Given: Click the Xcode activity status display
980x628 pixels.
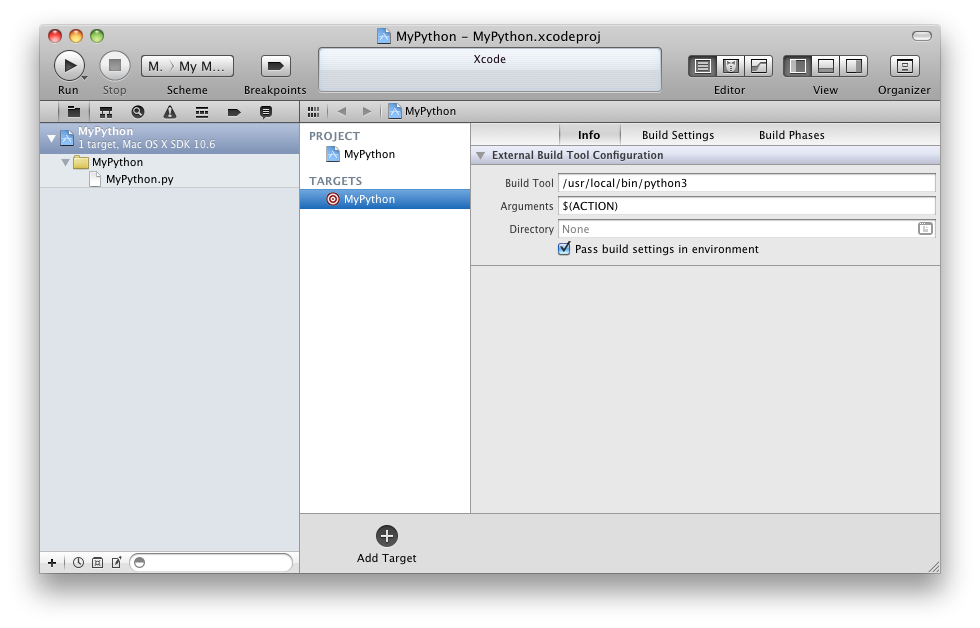Looking at the screenshot, I should click(x=490, y=69).
